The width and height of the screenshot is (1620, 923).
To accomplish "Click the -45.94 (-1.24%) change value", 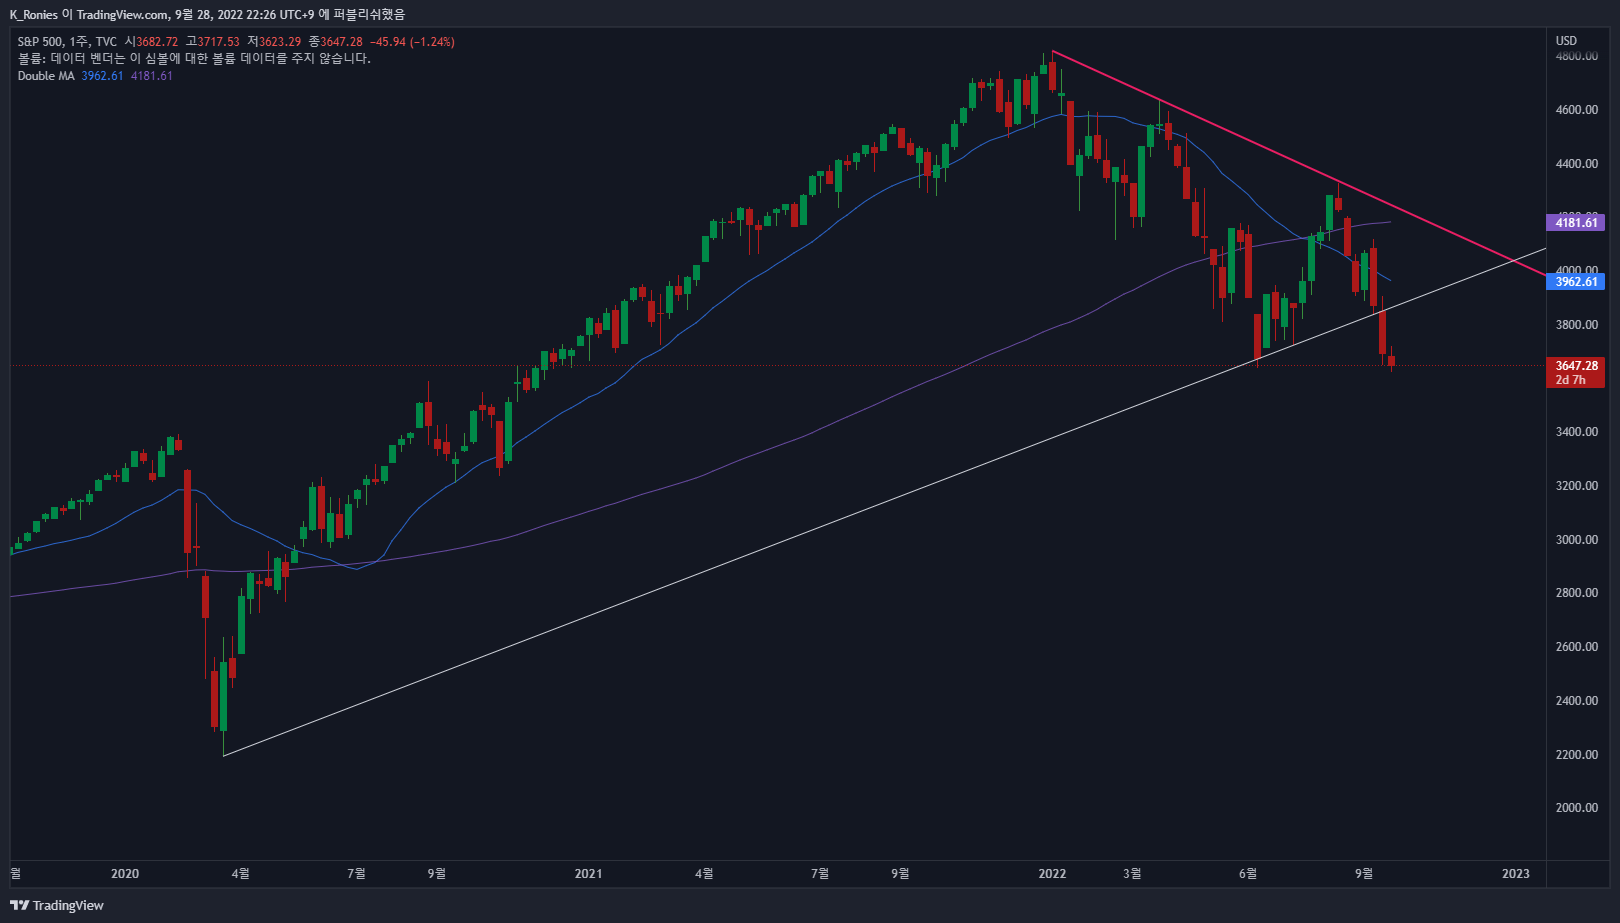I will coord(412,42).
